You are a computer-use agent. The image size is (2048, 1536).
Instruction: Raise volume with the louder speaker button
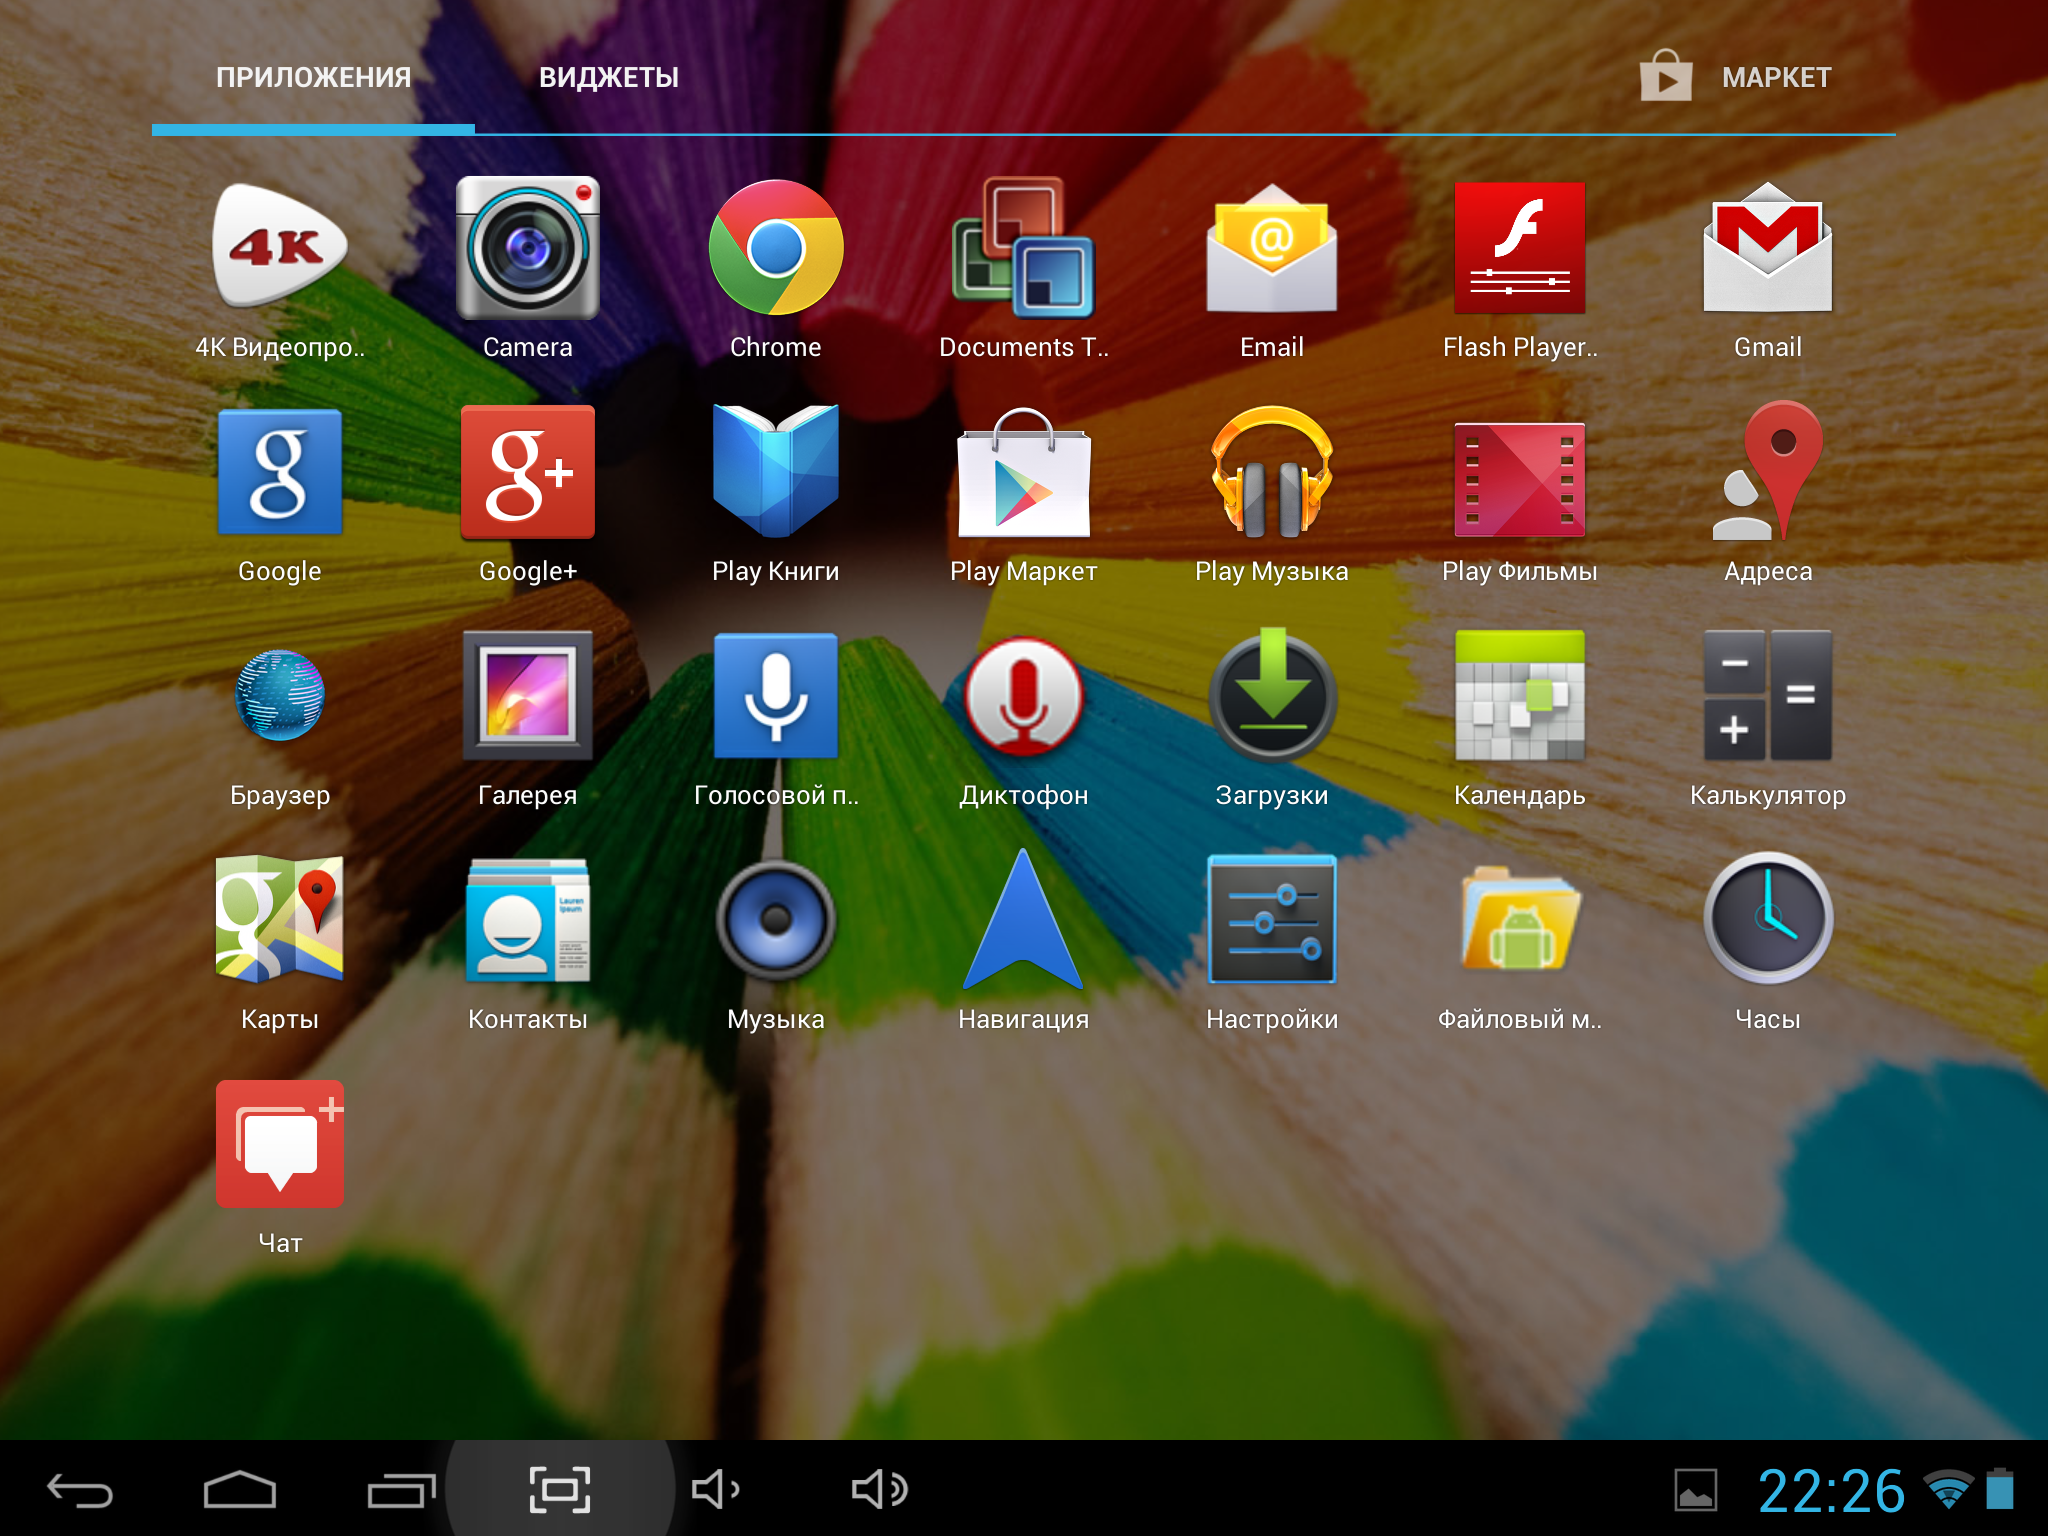coord(880,1490)
